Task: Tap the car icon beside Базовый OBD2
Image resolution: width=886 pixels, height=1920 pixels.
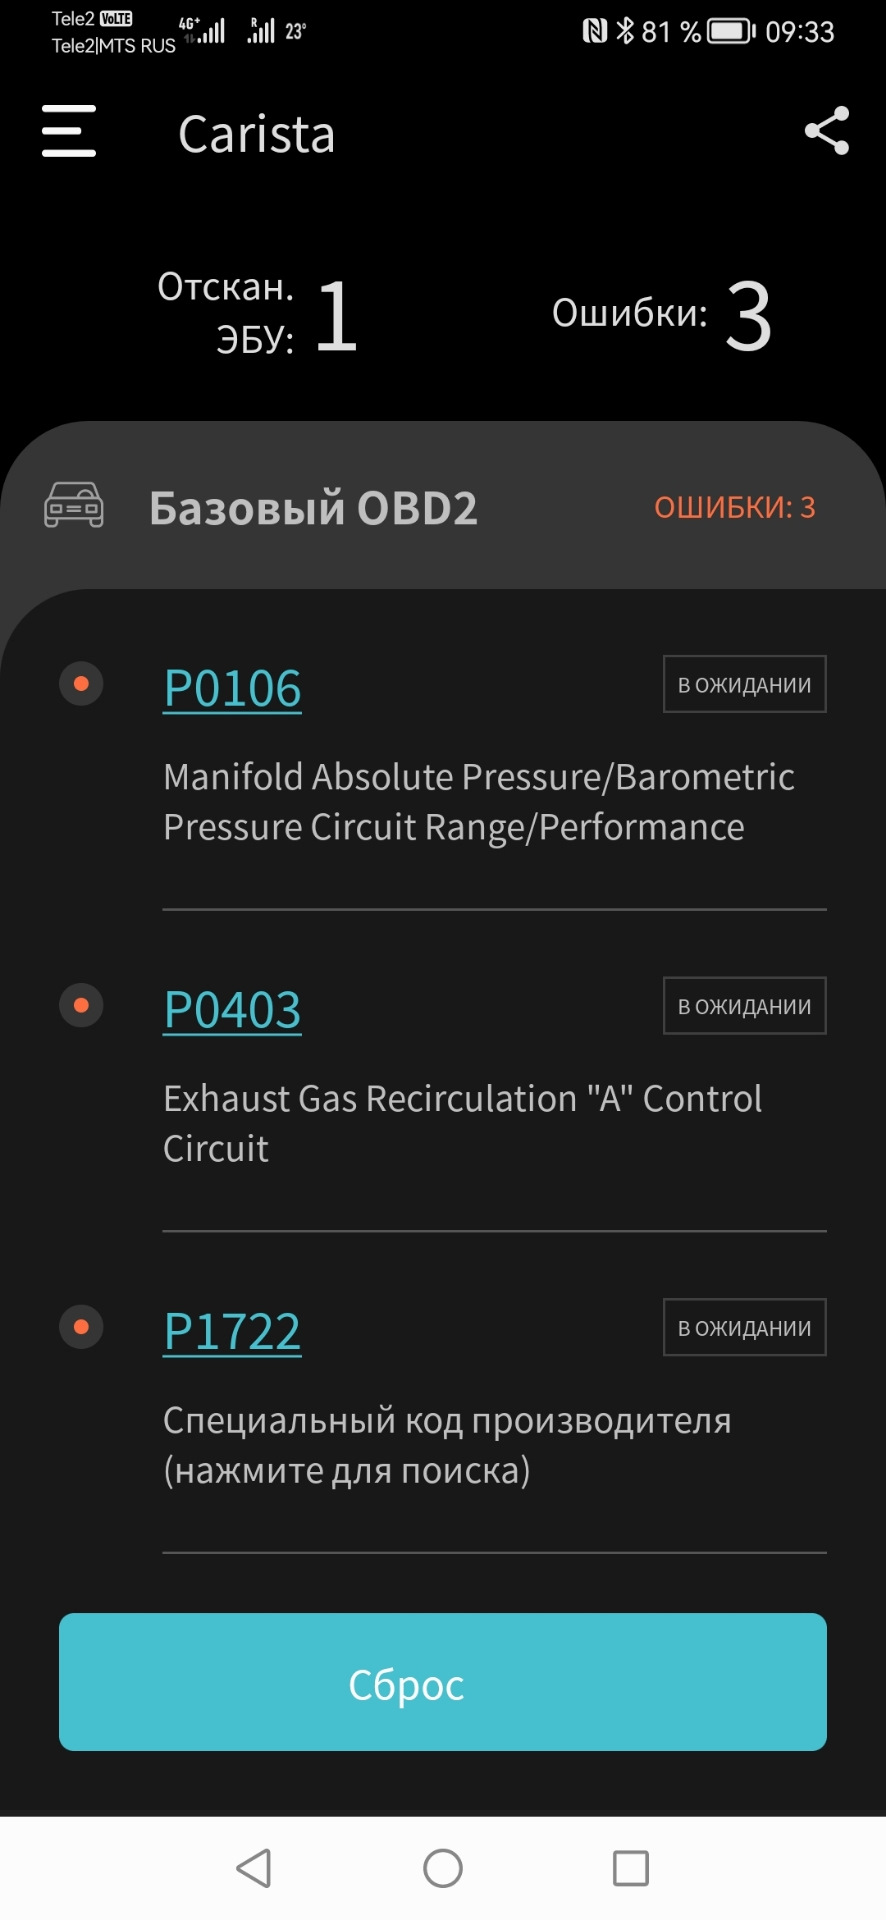Action: click(74, 505)
